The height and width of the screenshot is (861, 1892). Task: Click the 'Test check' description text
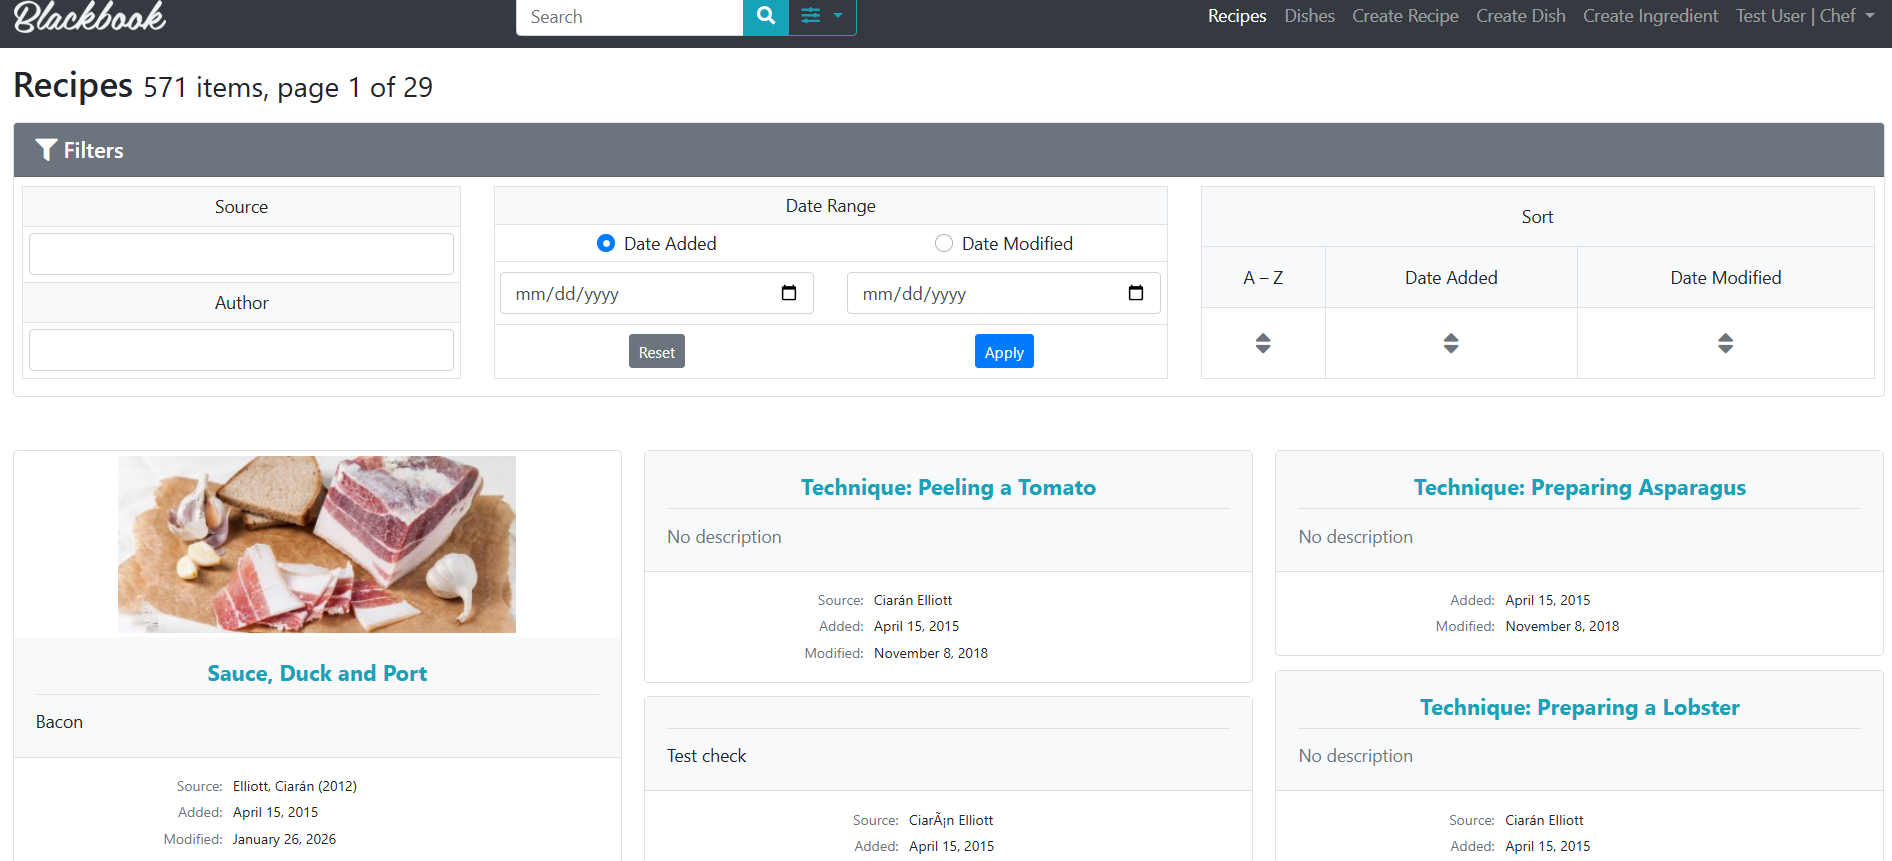[707, 756]
